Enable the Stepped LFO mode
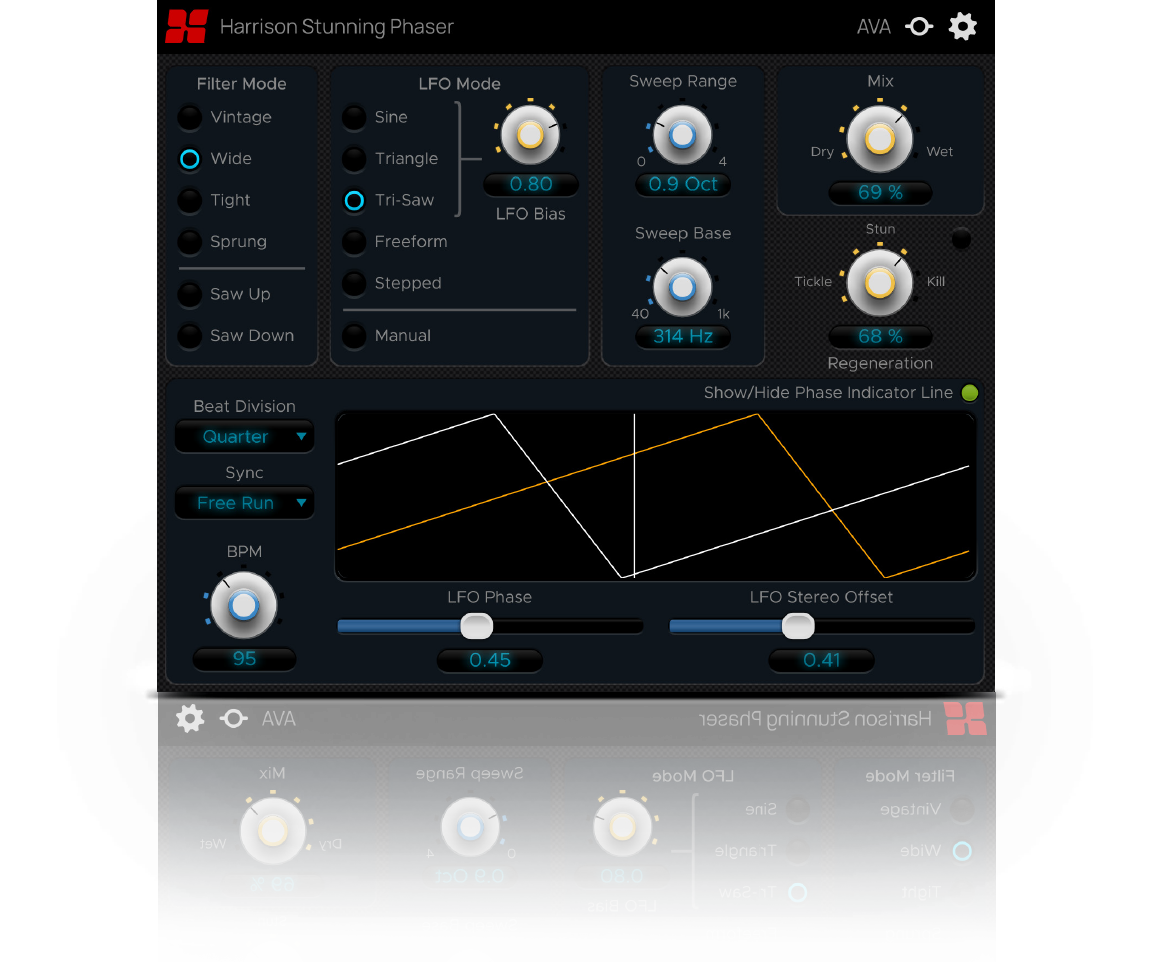 point(354,283)
